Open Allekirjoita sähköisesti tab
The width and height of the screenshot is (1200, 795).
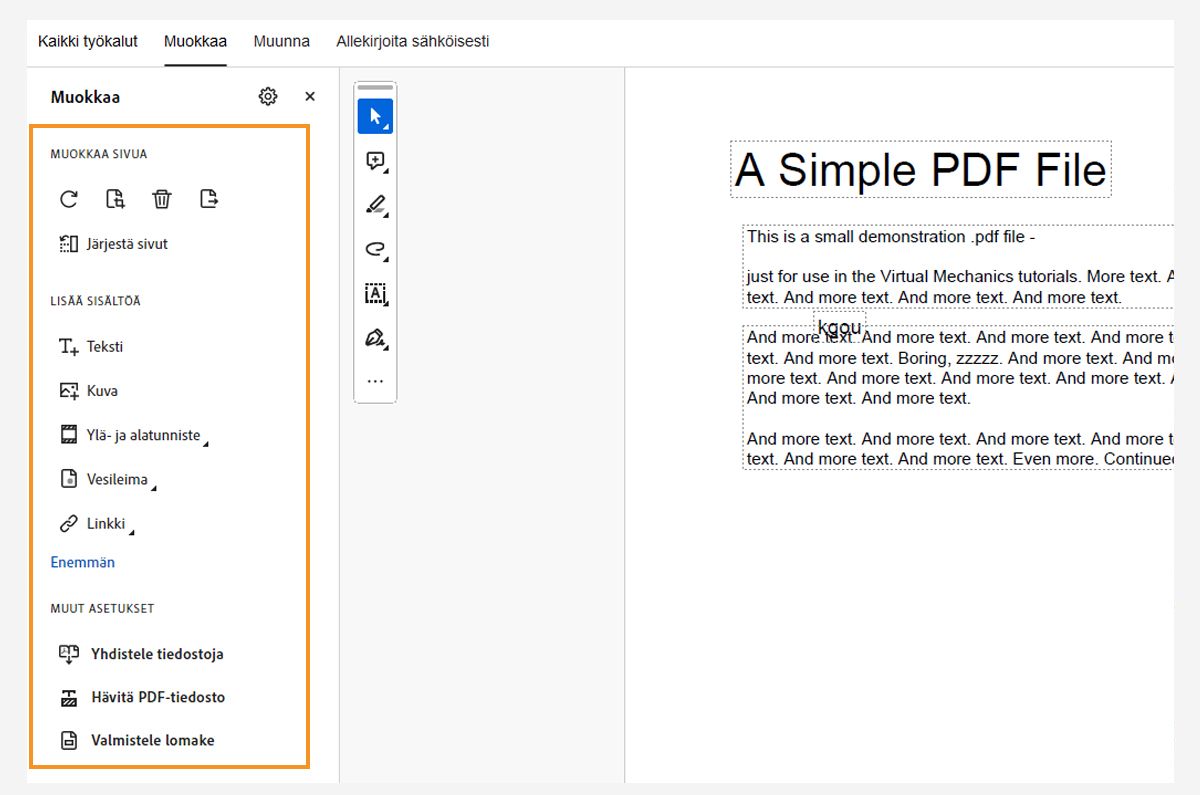coord(412,42)
